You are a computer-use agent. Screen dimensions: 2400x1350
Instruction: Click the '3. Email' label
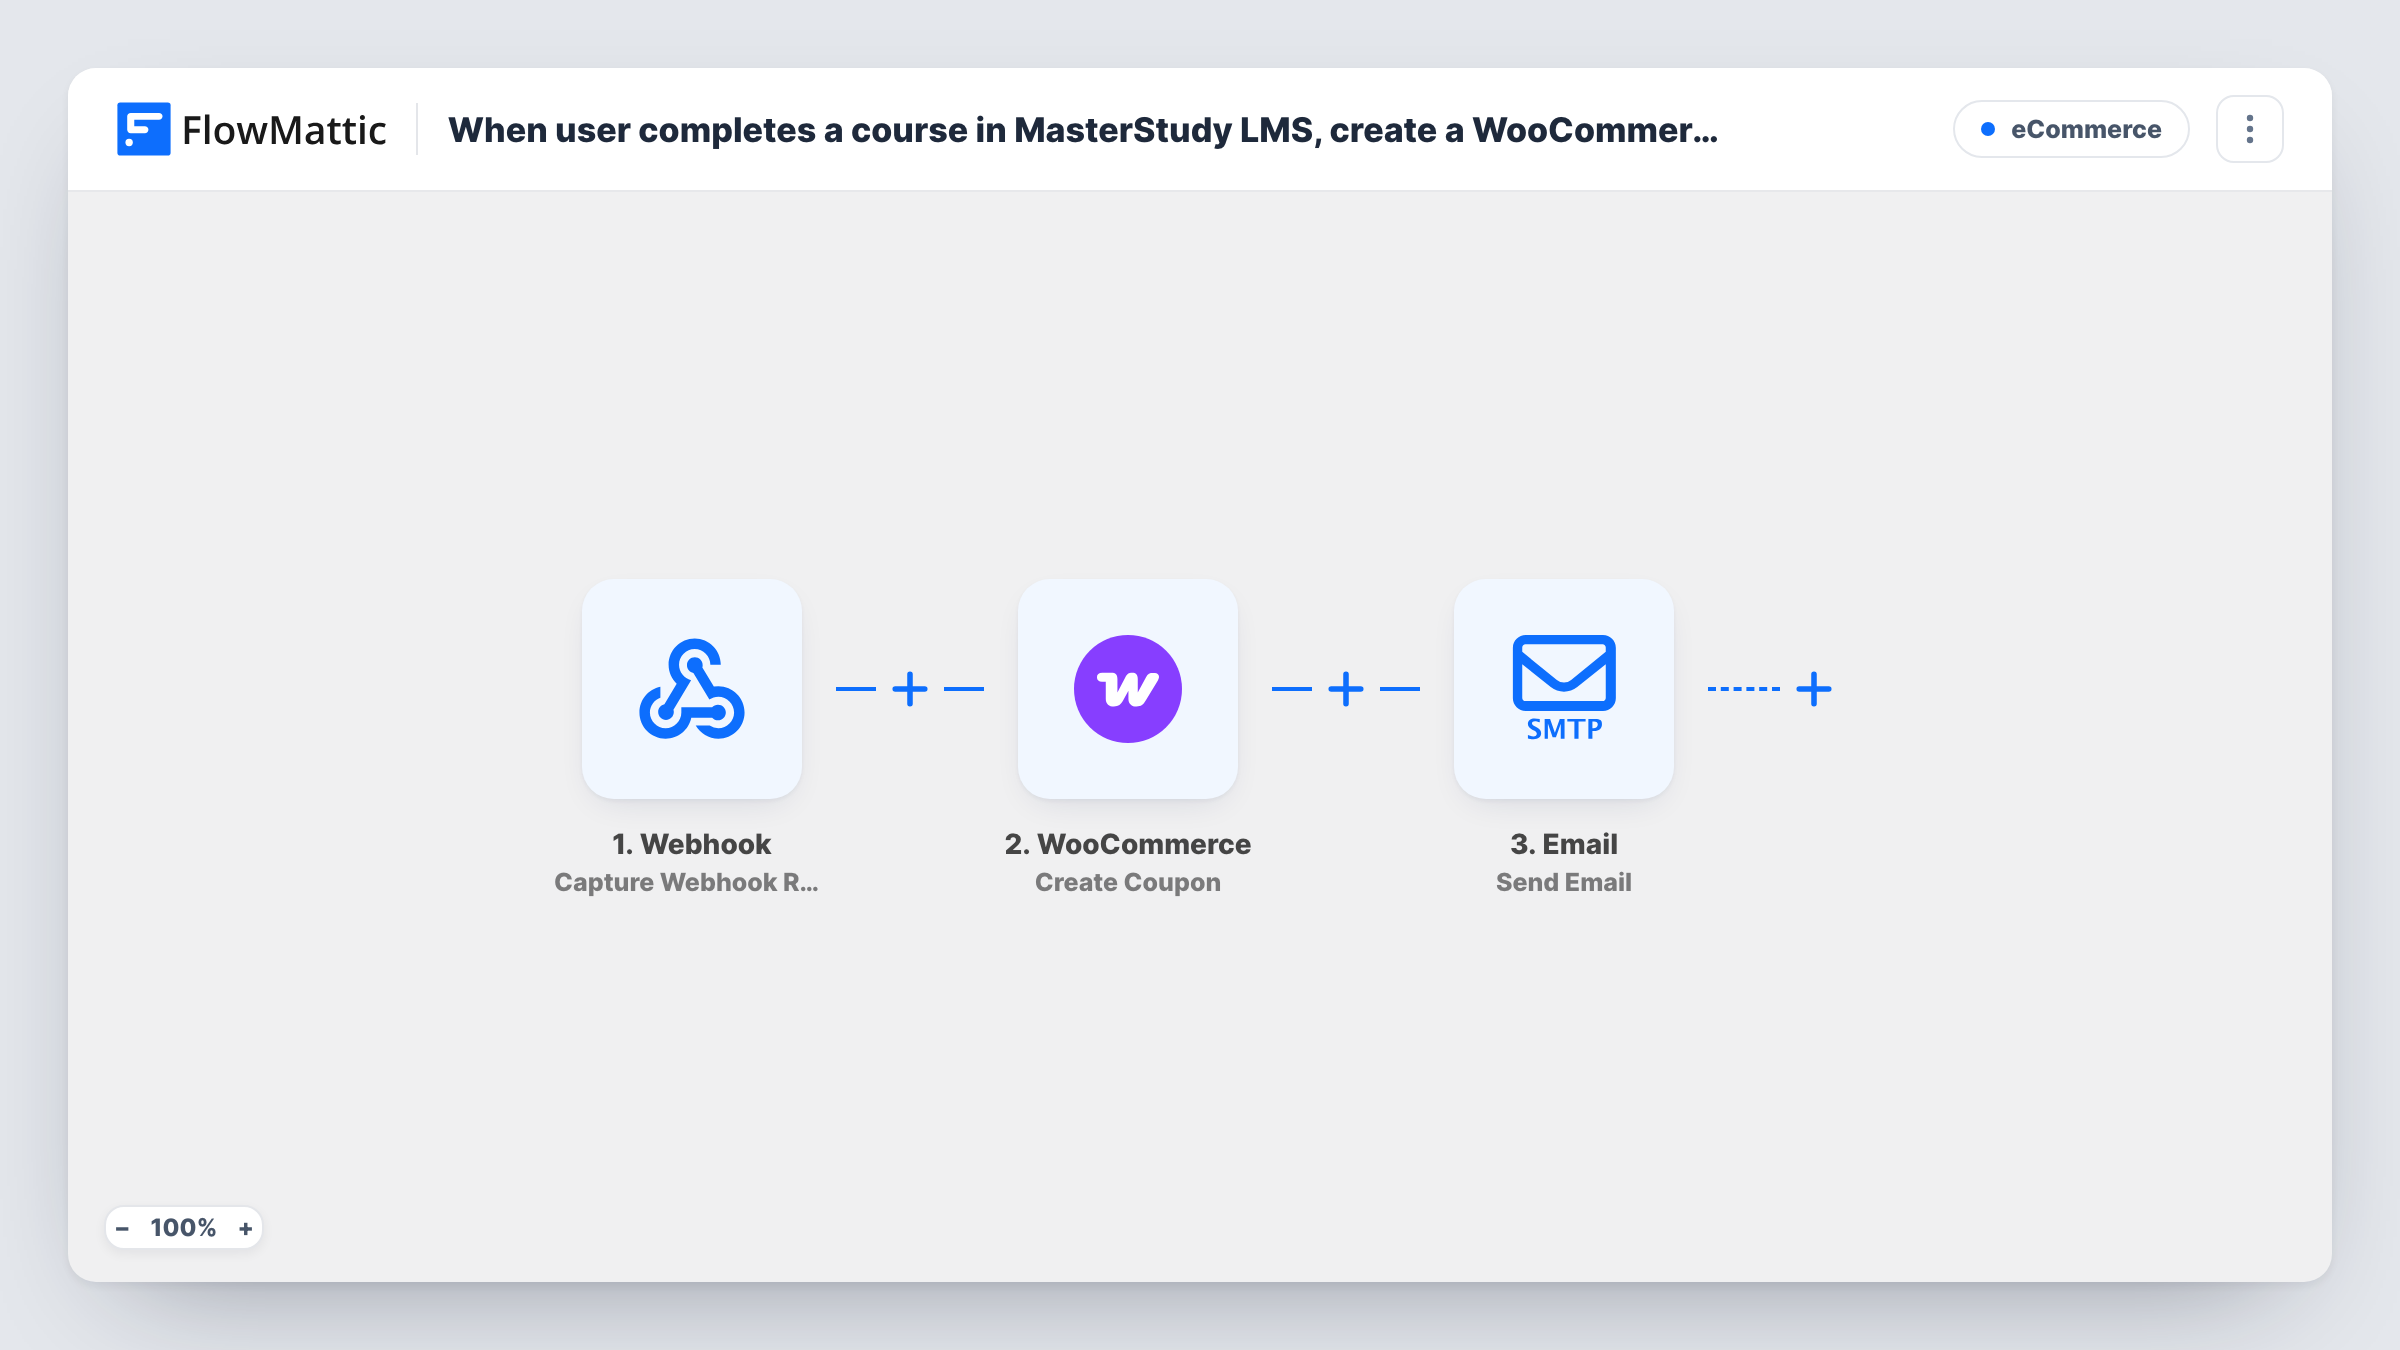(x=1564, y=844)
